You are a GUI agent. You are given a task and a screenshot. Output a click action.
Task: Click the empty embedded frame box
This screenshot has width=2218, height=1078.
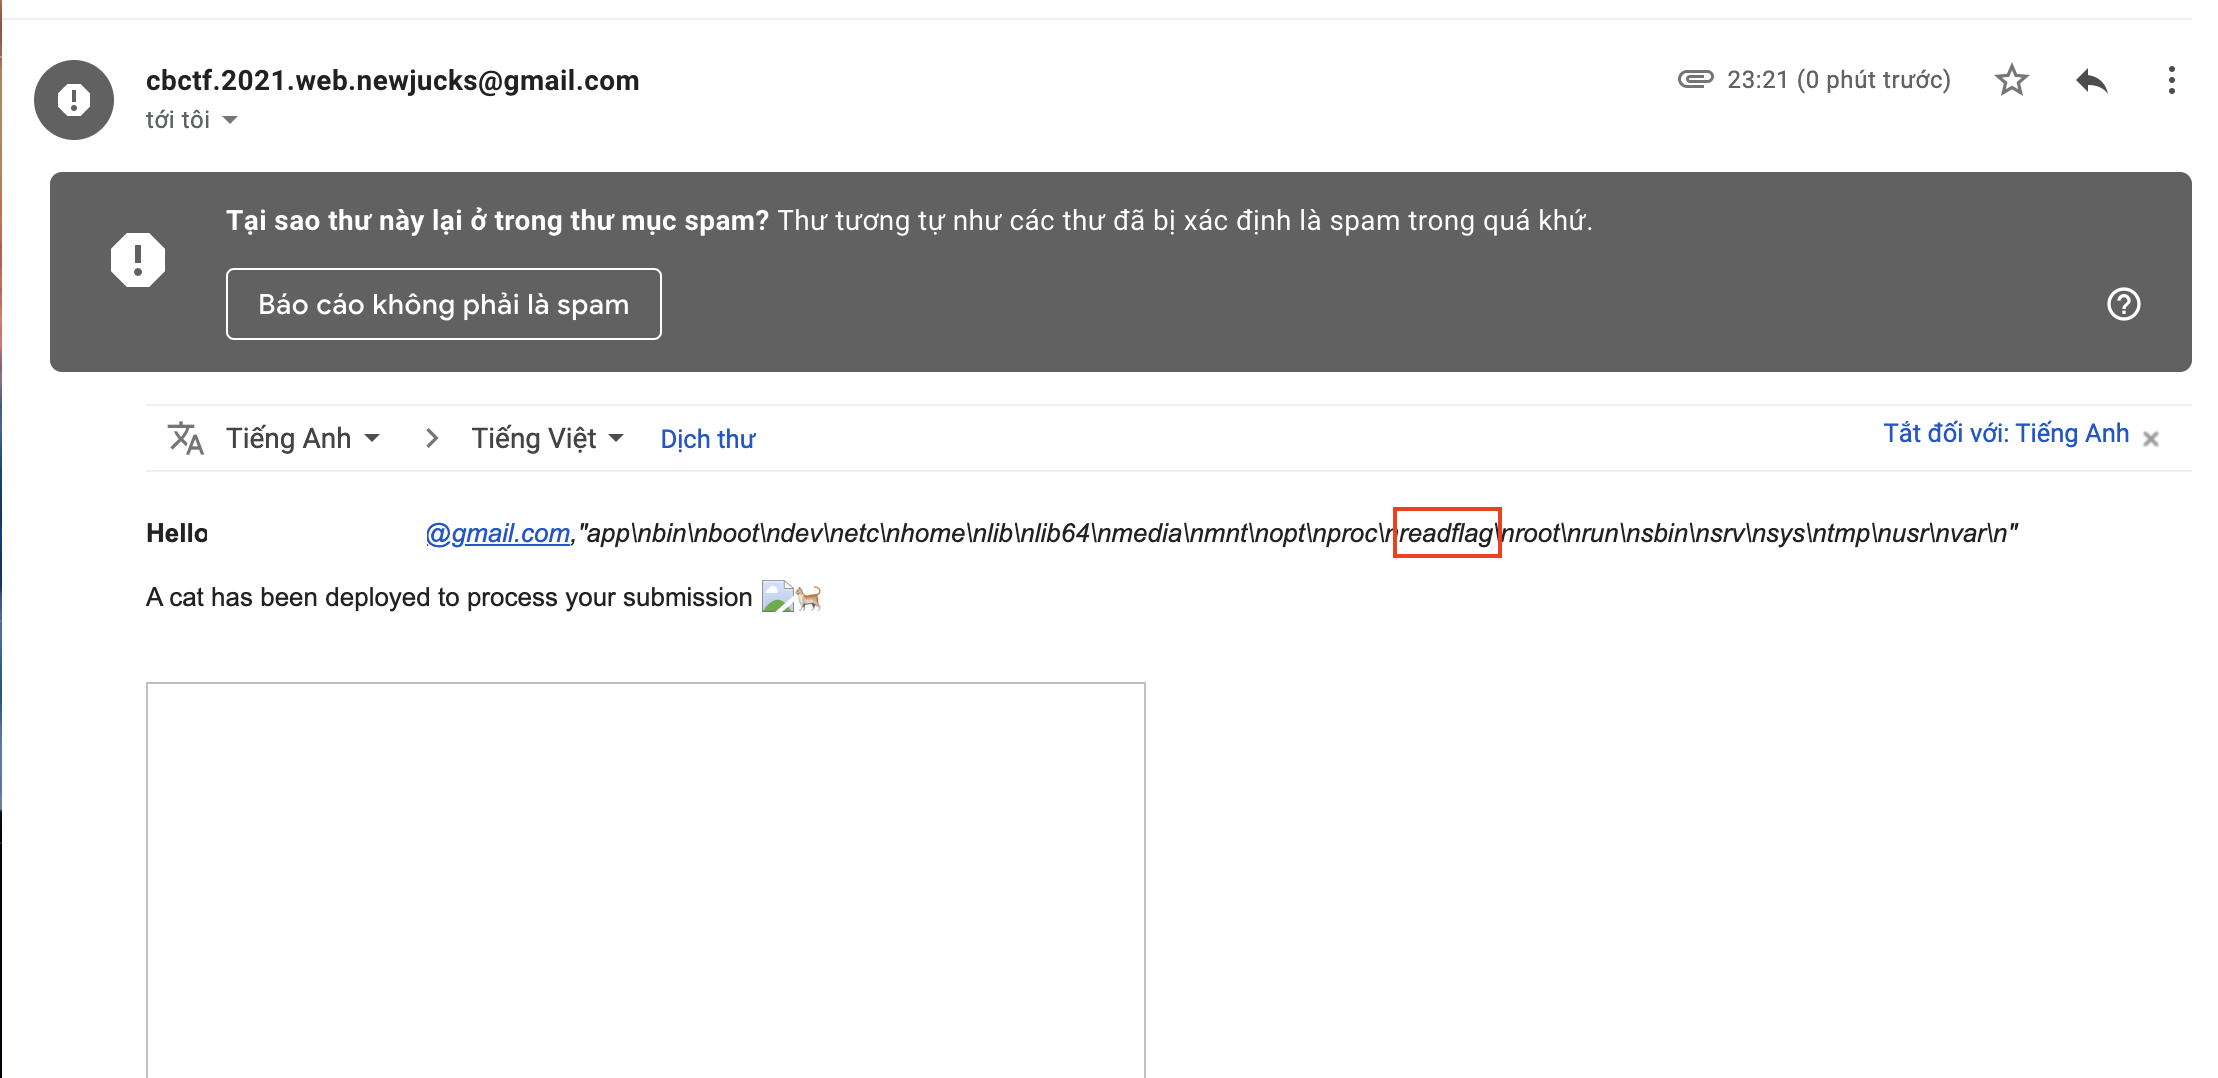[646, 880]
